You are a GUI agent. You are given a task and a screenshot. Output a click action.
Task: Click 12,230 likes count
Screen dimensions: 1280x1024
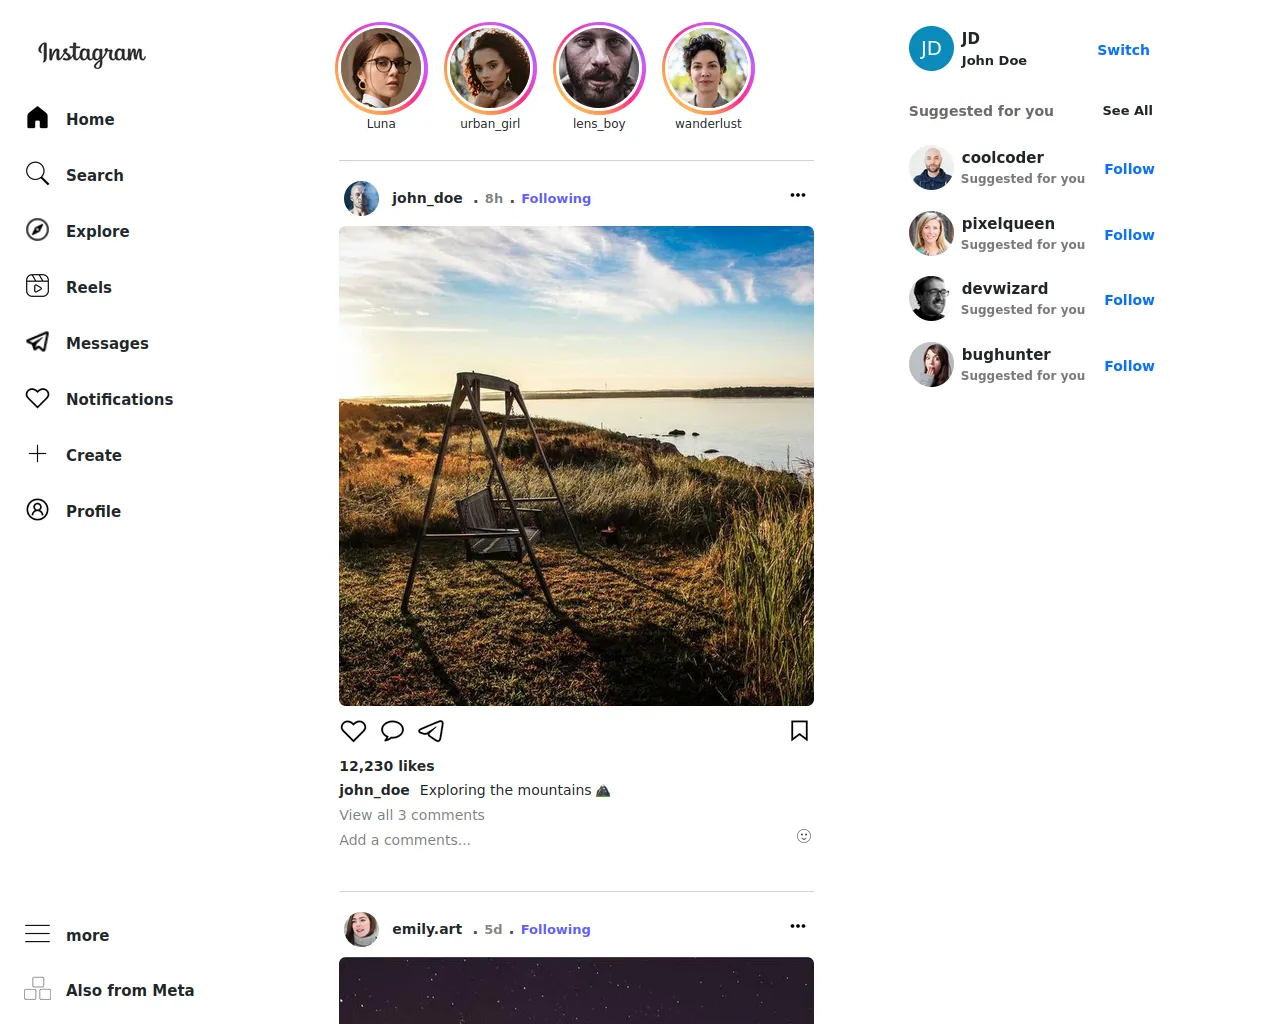click(387, 766)
